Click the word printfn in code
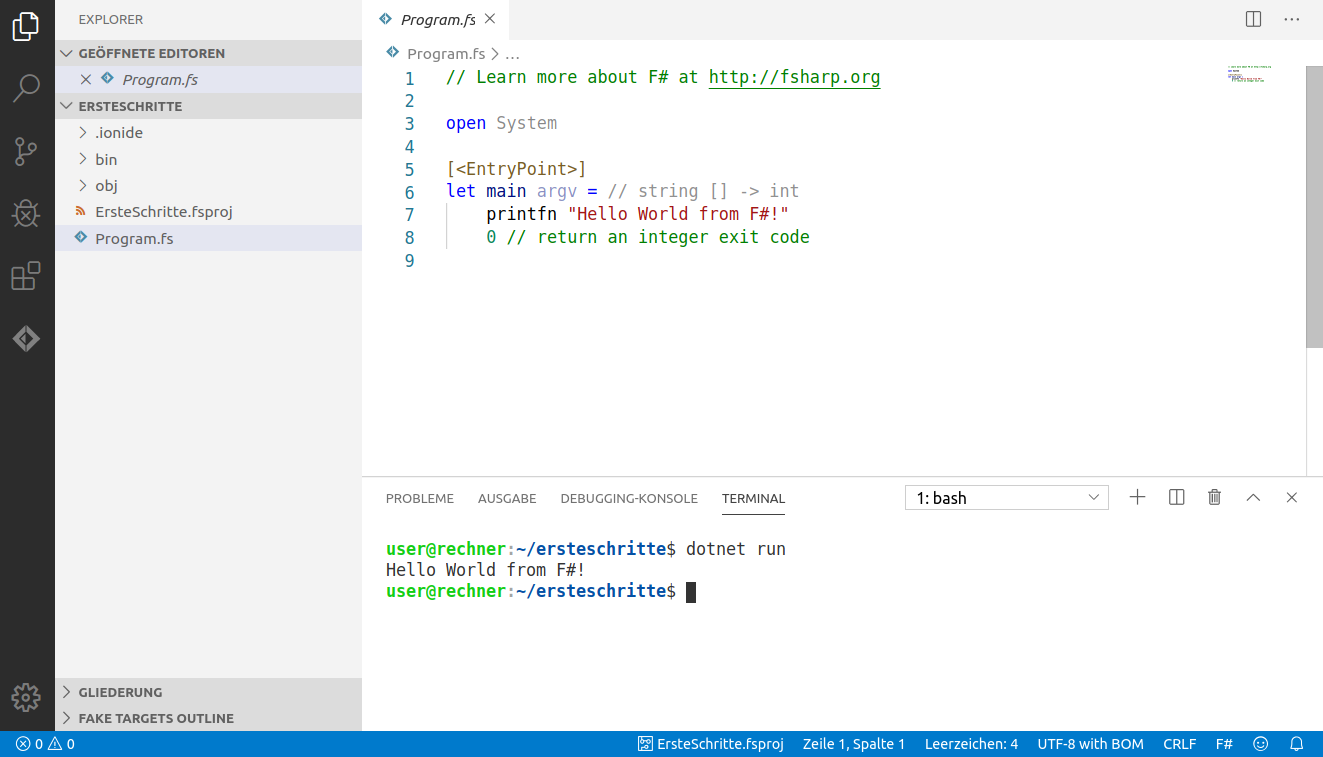 [x=522, y=214]
